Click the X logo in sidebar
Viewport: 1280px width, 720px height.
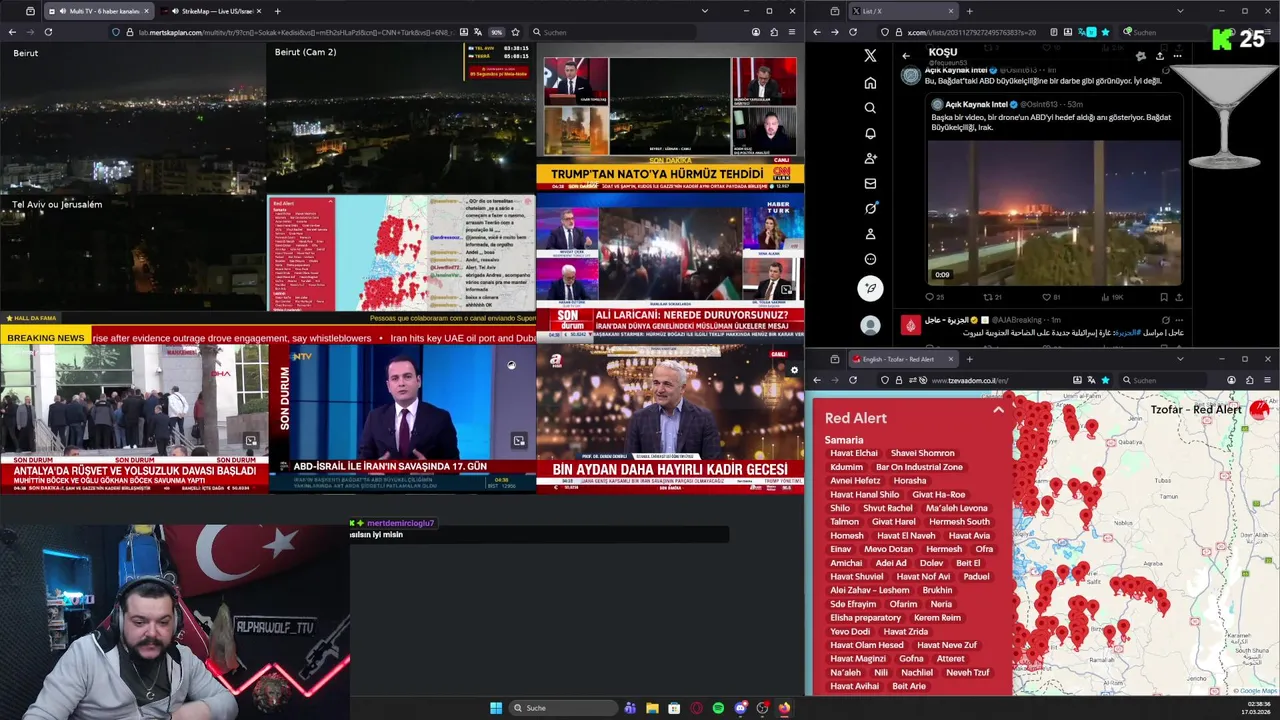pyautogui.click(x=870, y=56)
